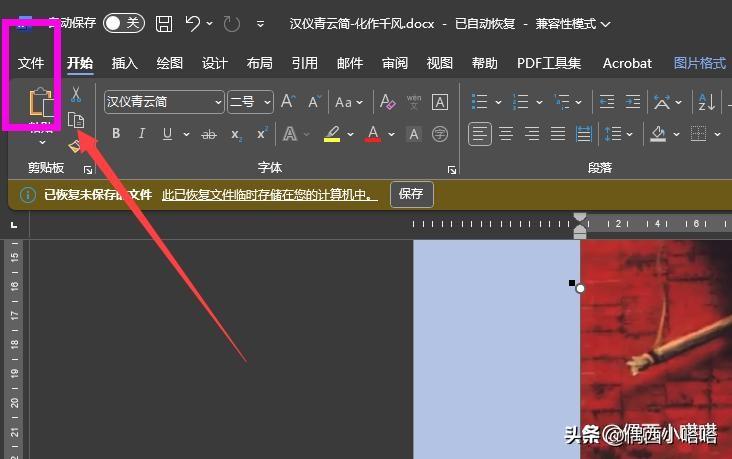Click the info icon in recovery bar
The image size is (732, 459).
(28, 195)
